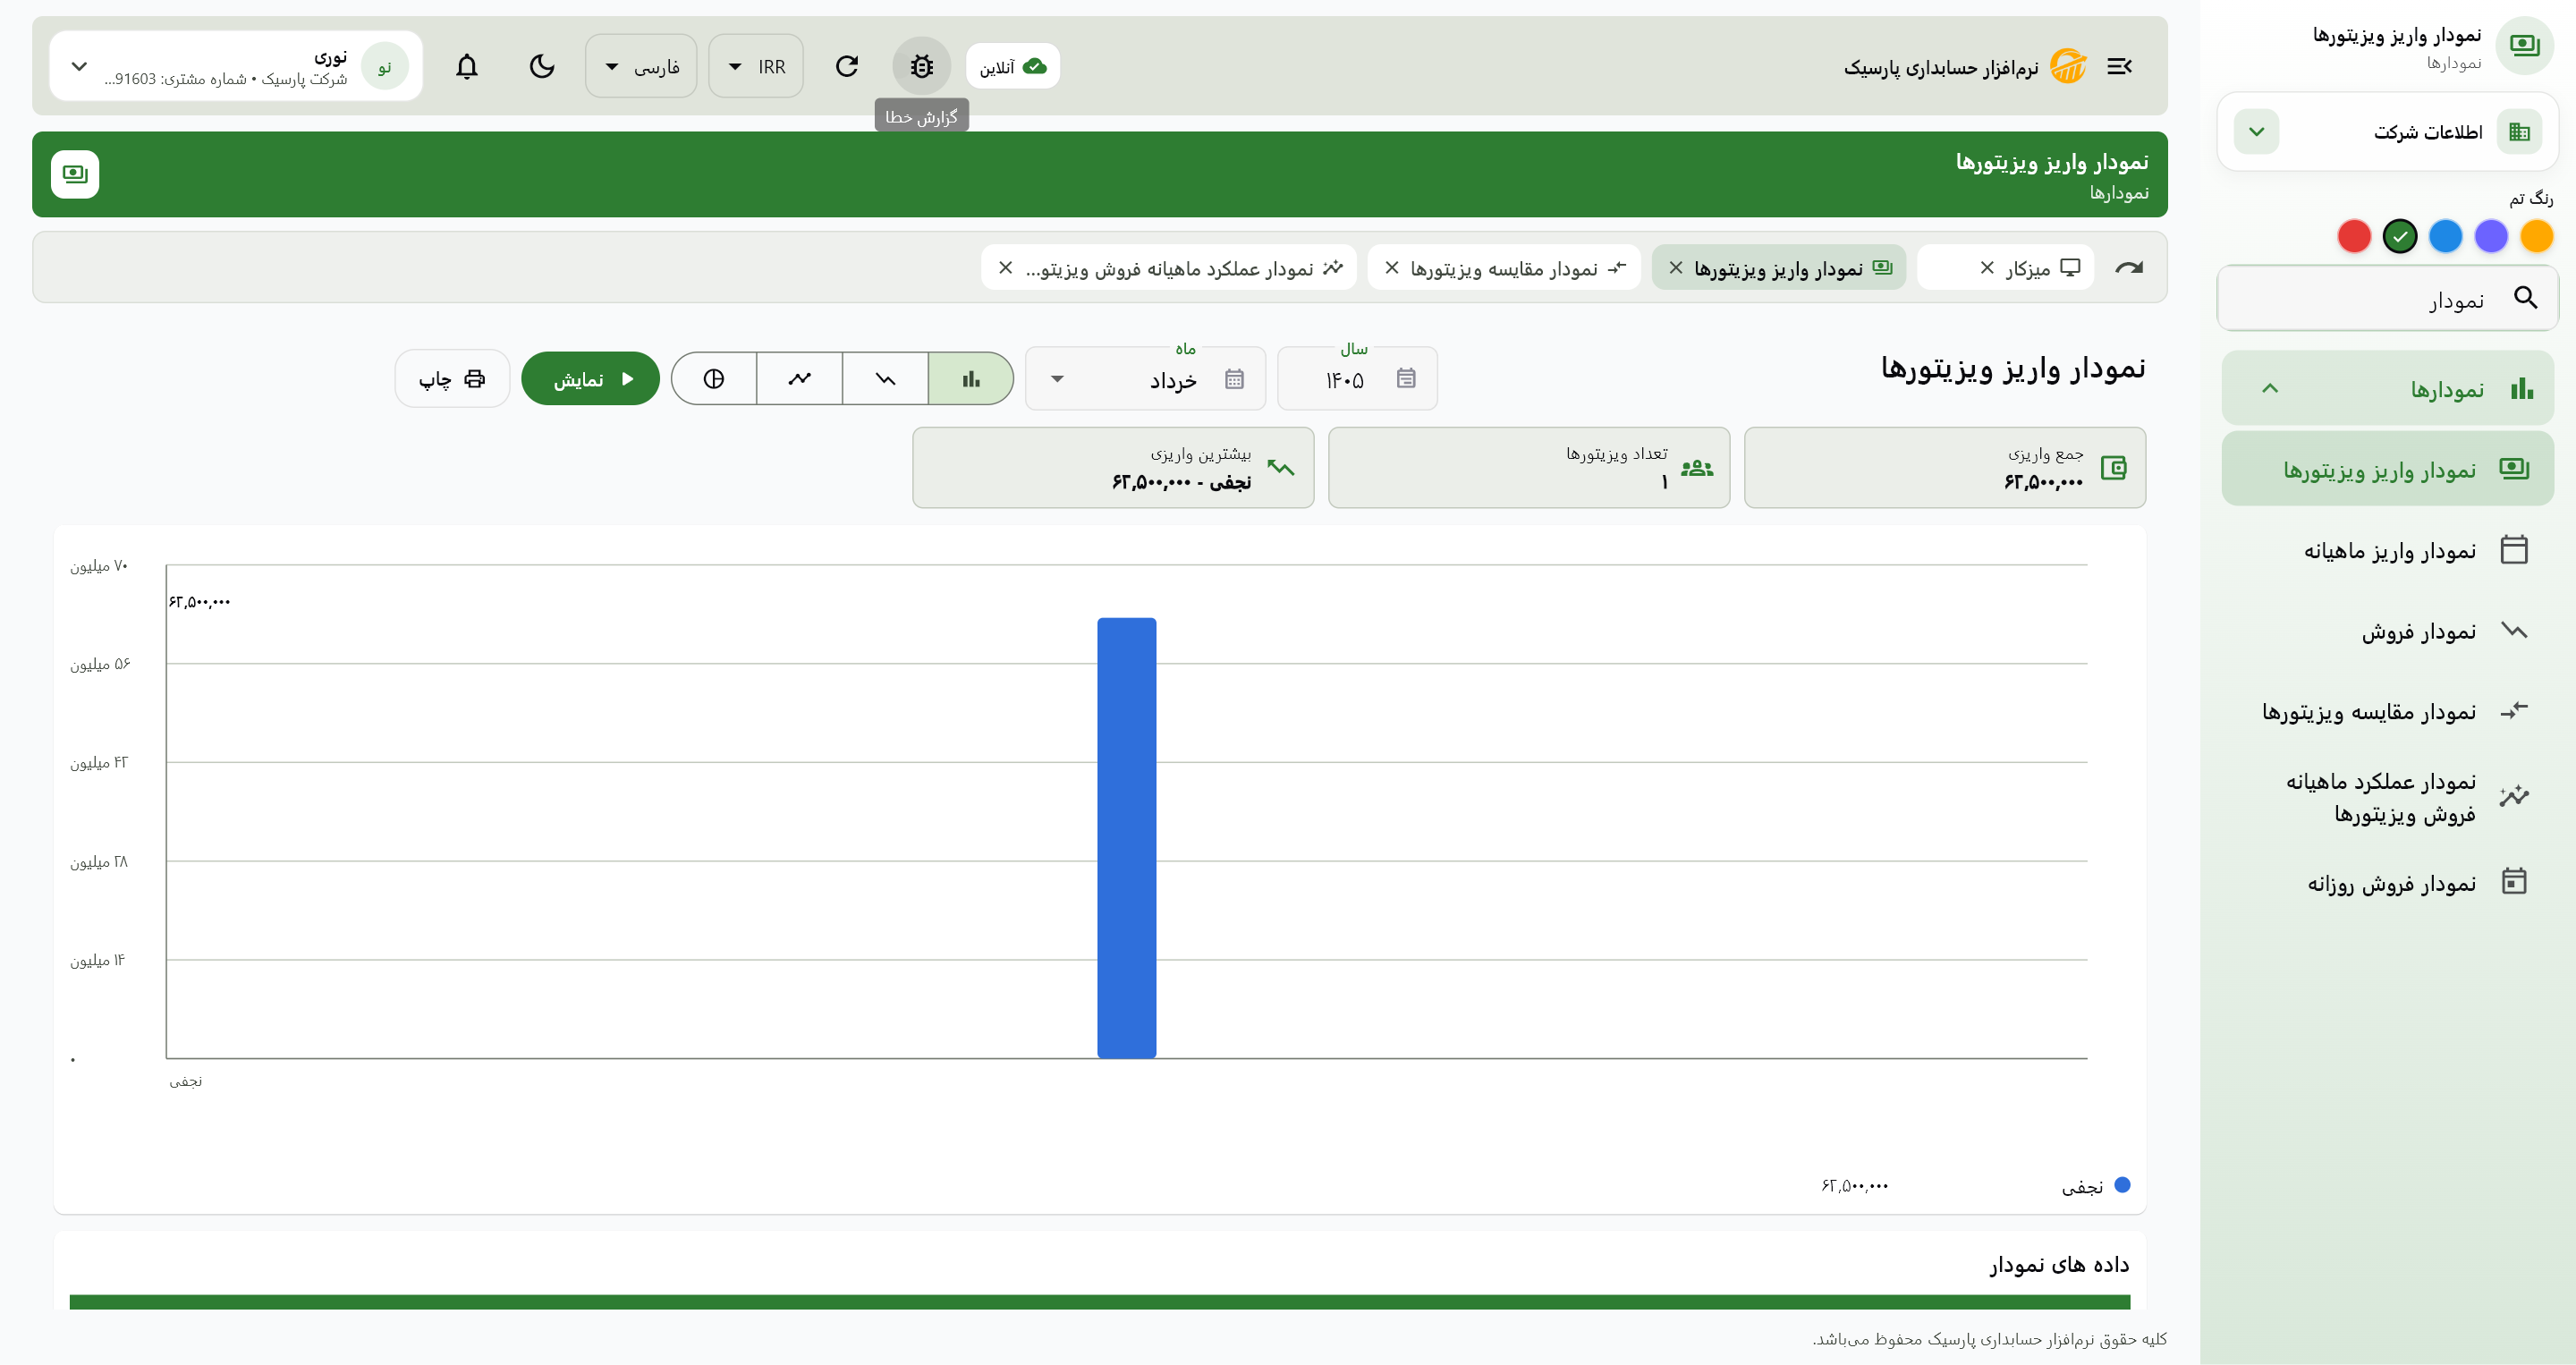This screenshot has width=2576, height=1365.
Task: Click the داده های نمودار heading
Action: (2059, 1265)
